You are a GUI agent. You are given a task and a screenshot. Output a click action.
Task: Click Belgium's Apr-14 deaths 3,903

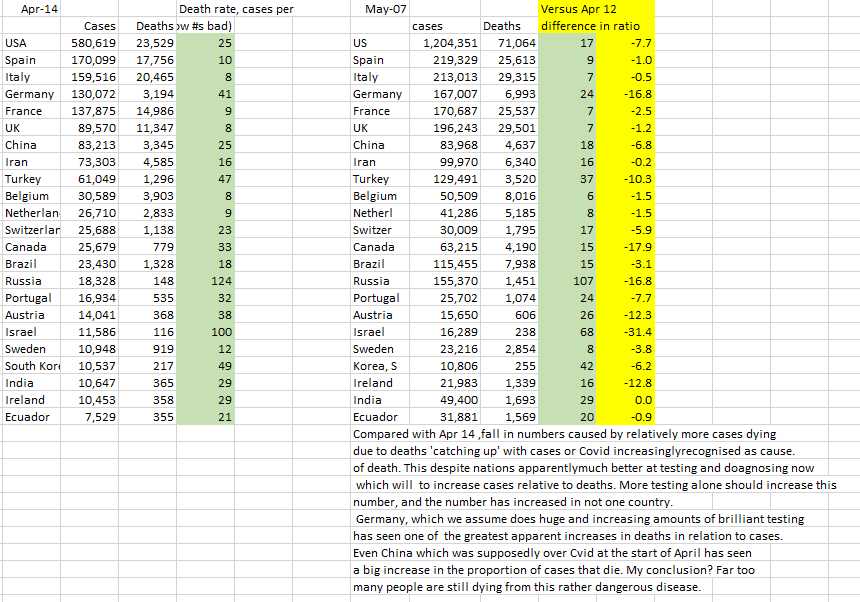tap(159, 196)
